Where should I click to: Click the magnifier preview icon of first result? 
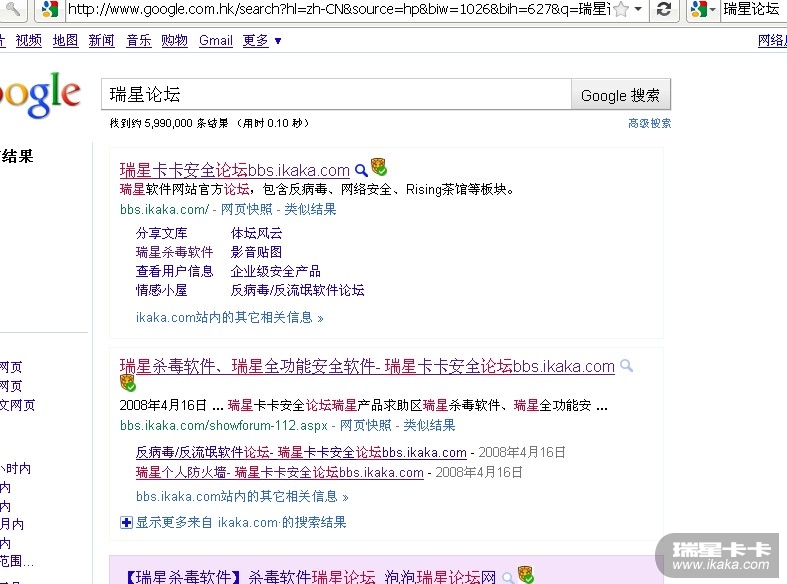(361, 171)
